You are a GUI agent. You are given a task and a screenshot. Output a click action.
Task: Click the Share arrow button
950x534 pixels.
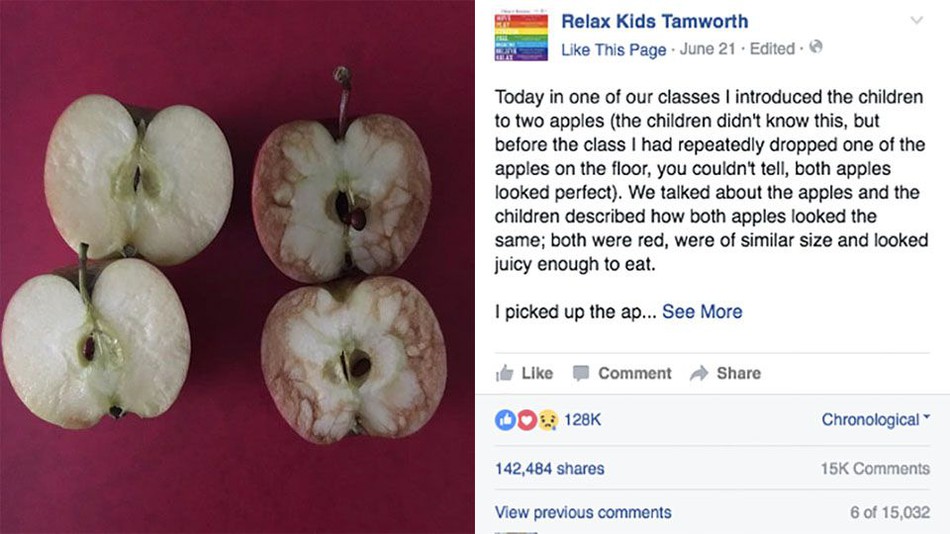tap(725, 373)
